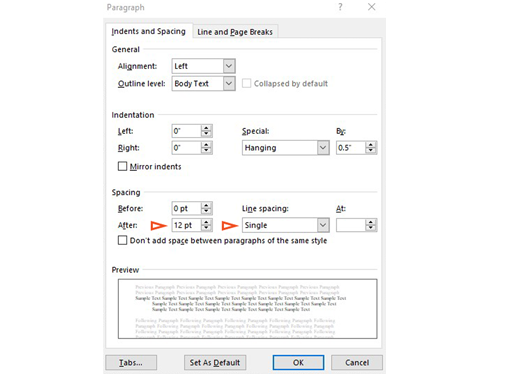Click the Help question mark icon

click(340, 7)
